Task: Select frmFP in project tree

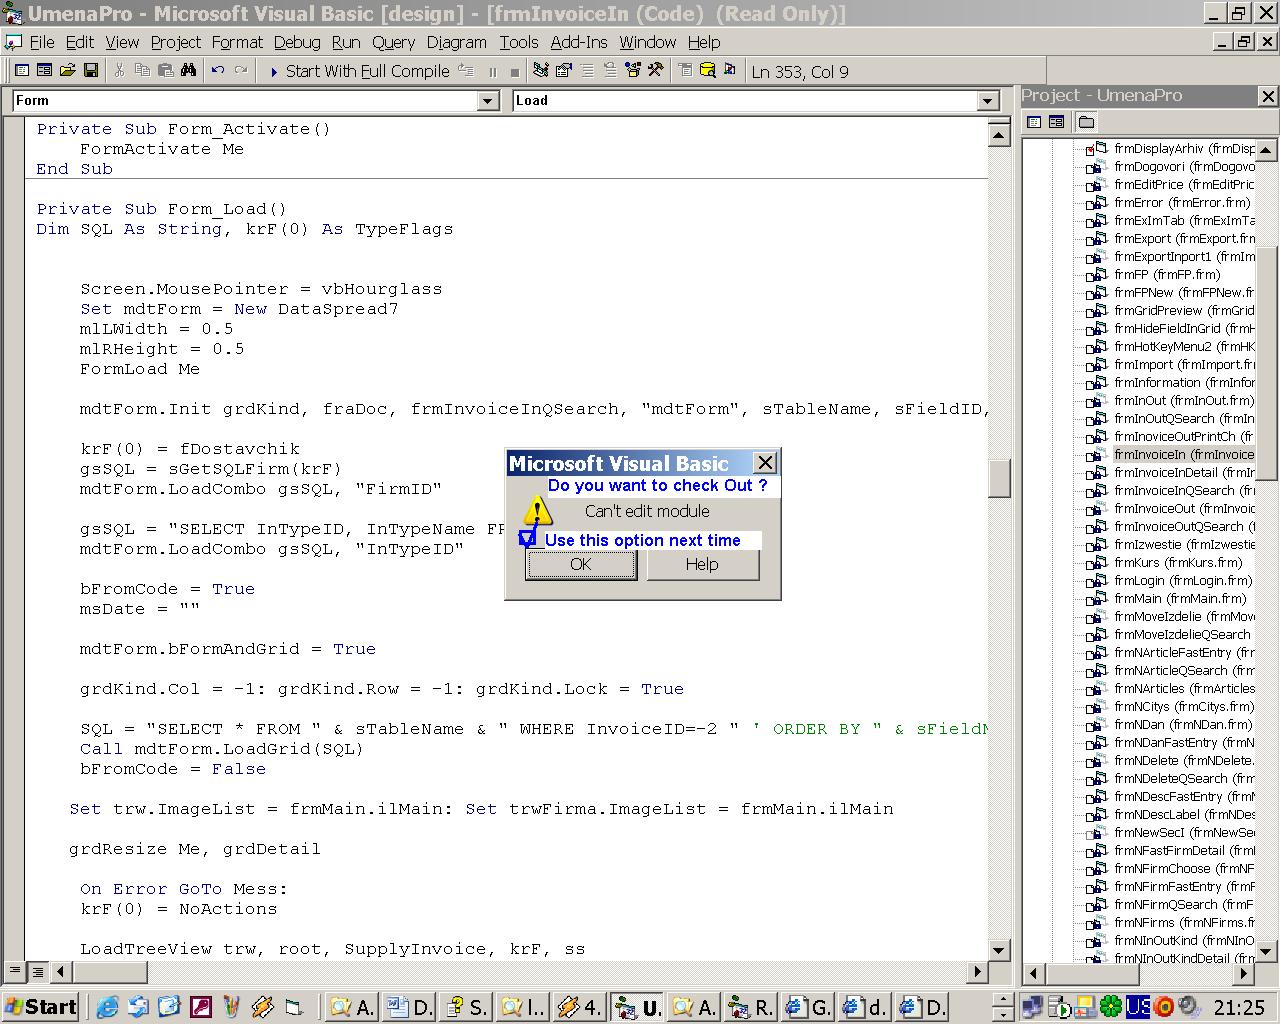Action: point(1167,274)
